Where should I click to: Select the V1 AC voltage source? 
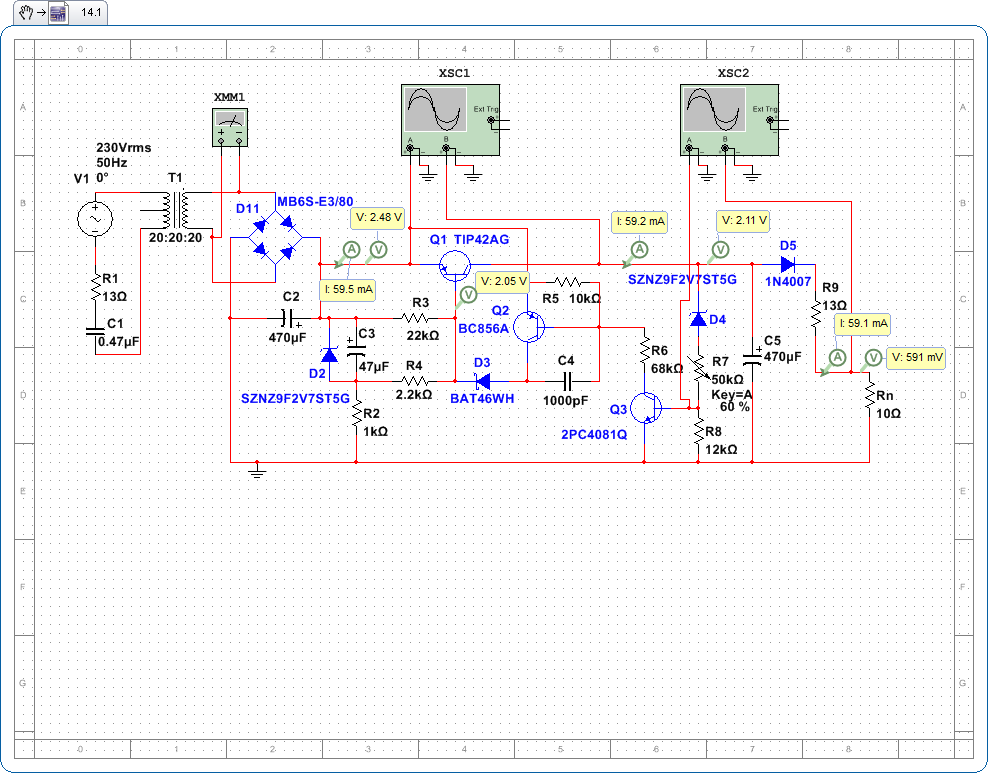[96, 220]
